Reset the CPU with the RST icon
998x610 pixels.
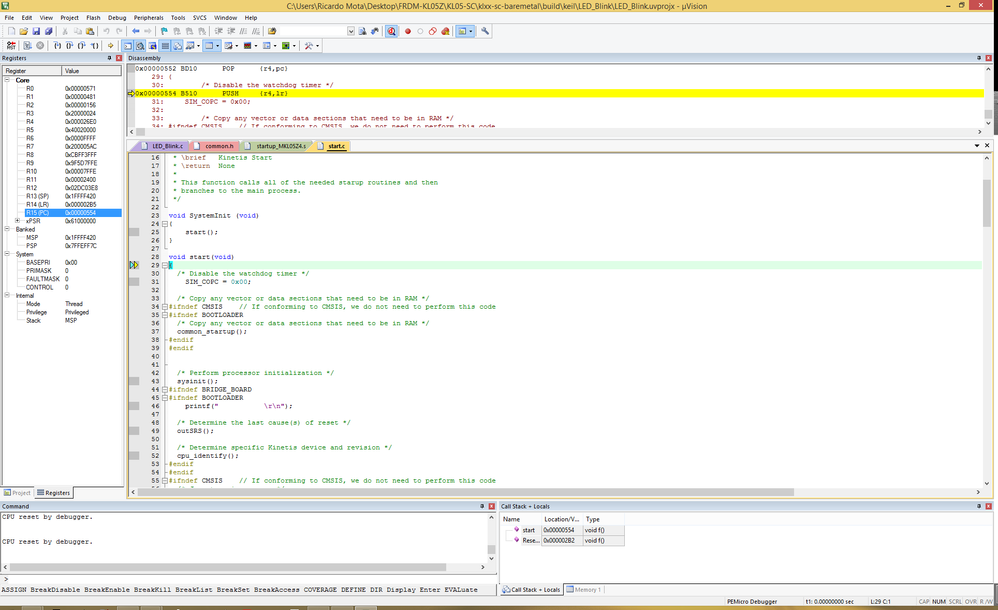coord(11,46)
